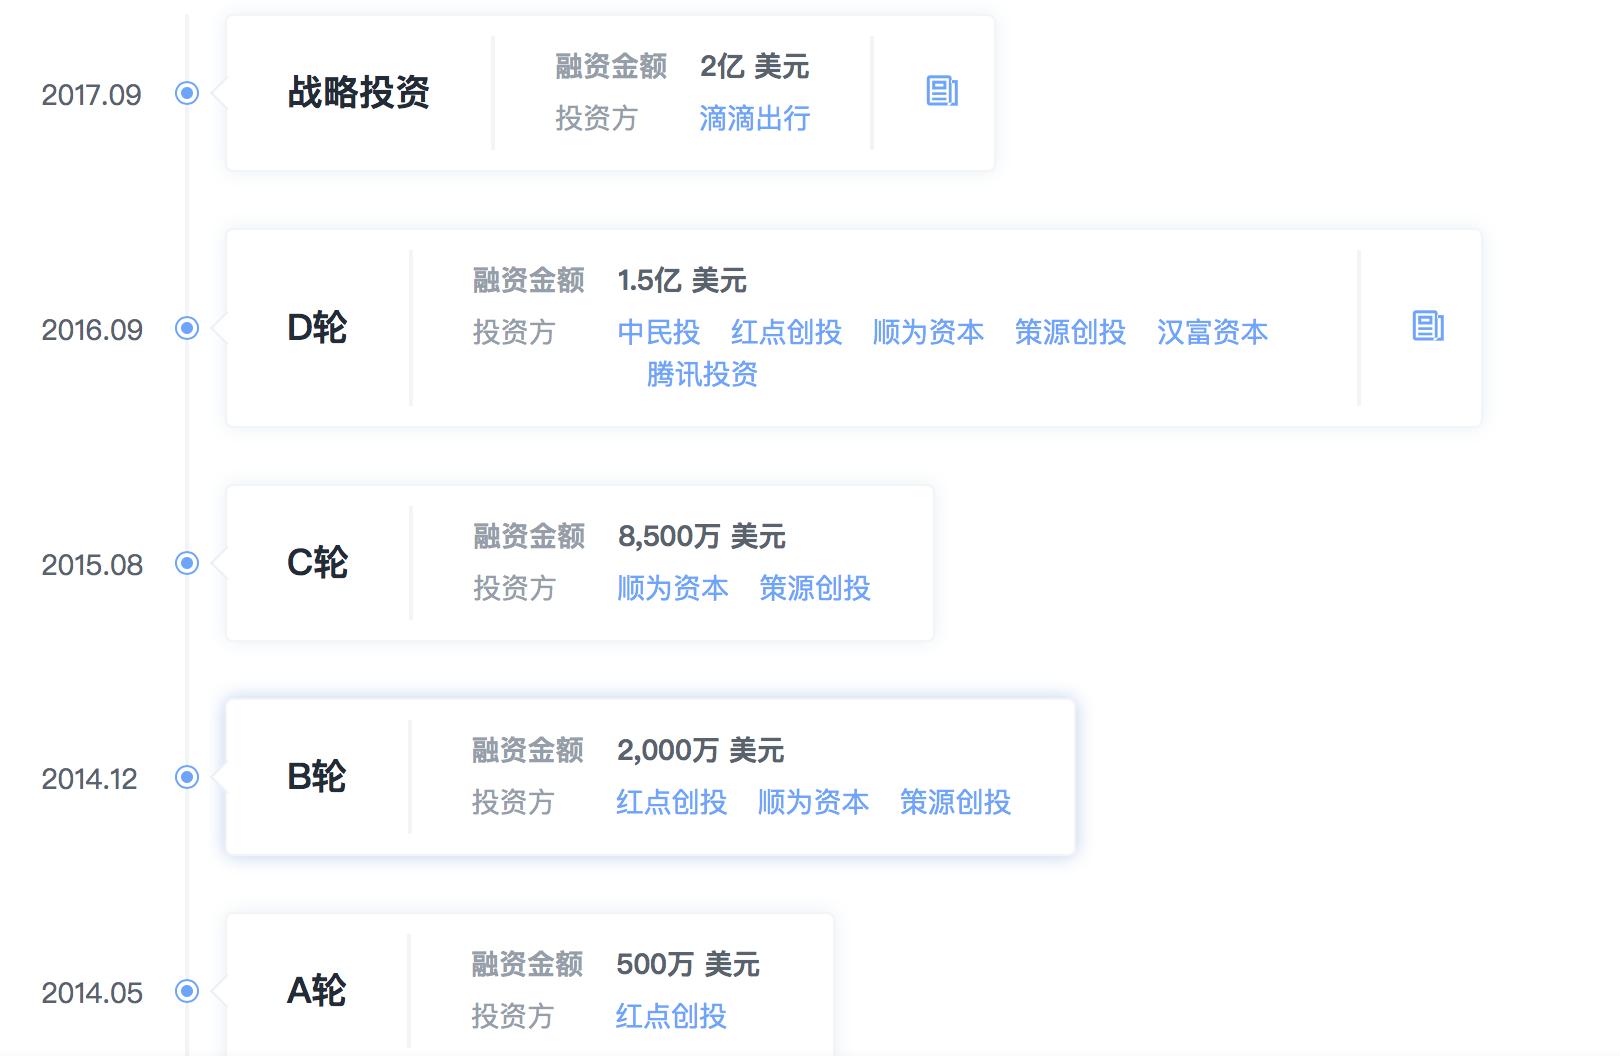The height and width of the screenshot is (1056, 1620).
Task: Click 红点创投 link in the B轮 card
Action: (x=671, y=802)
